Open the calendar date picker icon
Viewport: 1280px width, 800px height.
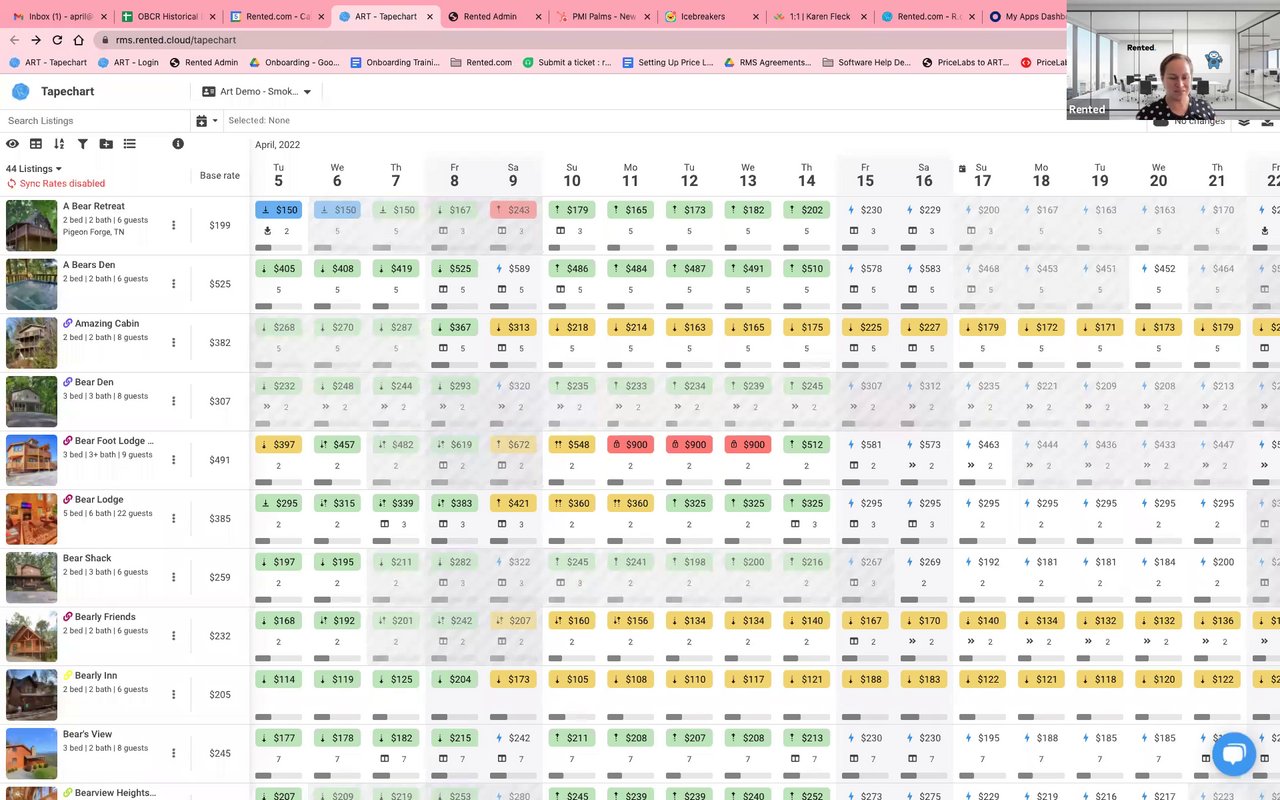(202, 121)
